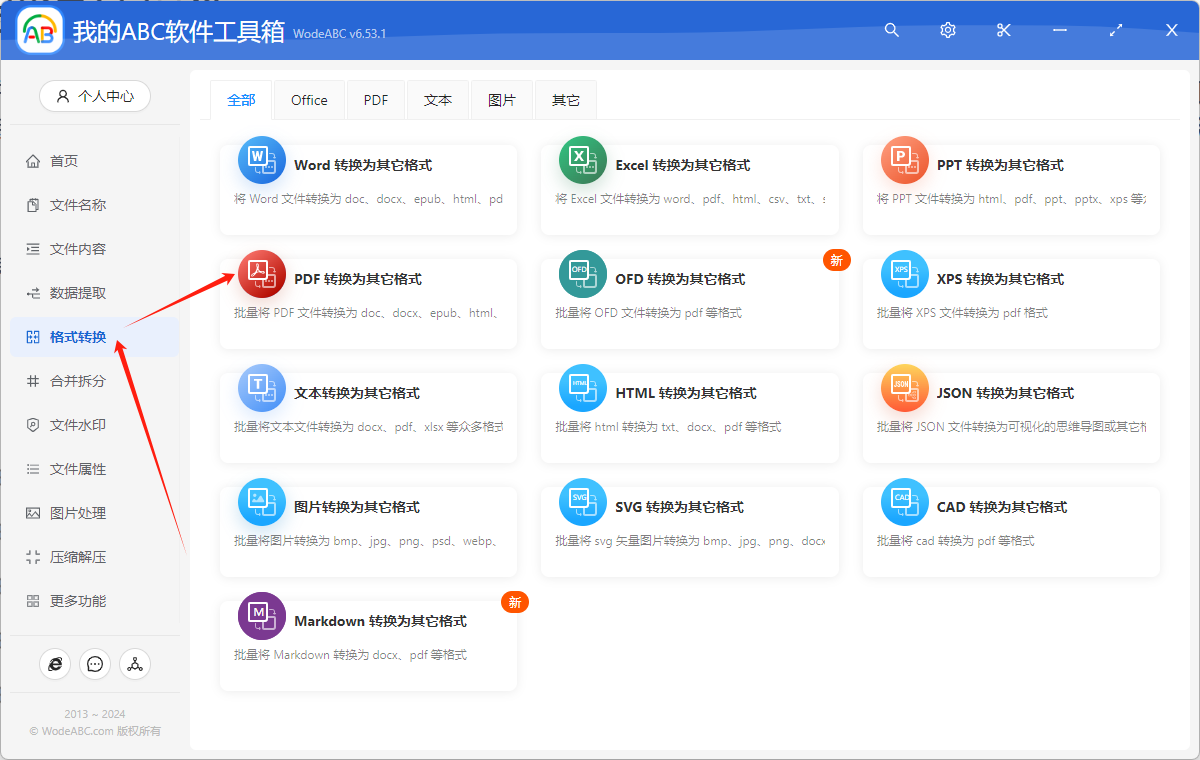Click the scissors icon in the title bar

1003,30
